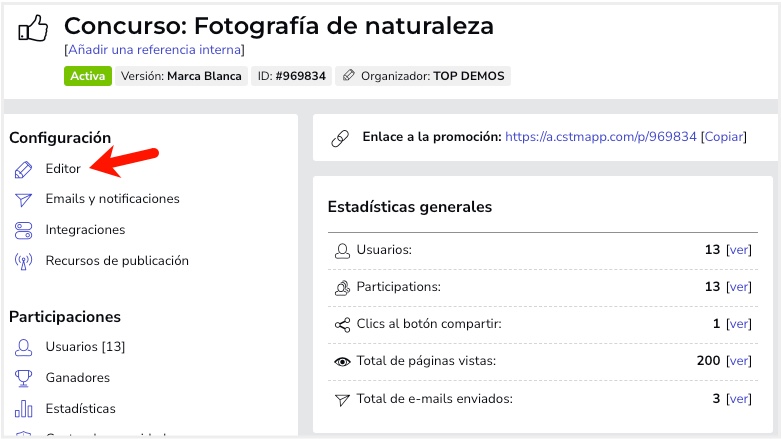Click the Usuarios [13] person icon in sidebar
The height and width of the screenshot is (439, 781).
23,347
